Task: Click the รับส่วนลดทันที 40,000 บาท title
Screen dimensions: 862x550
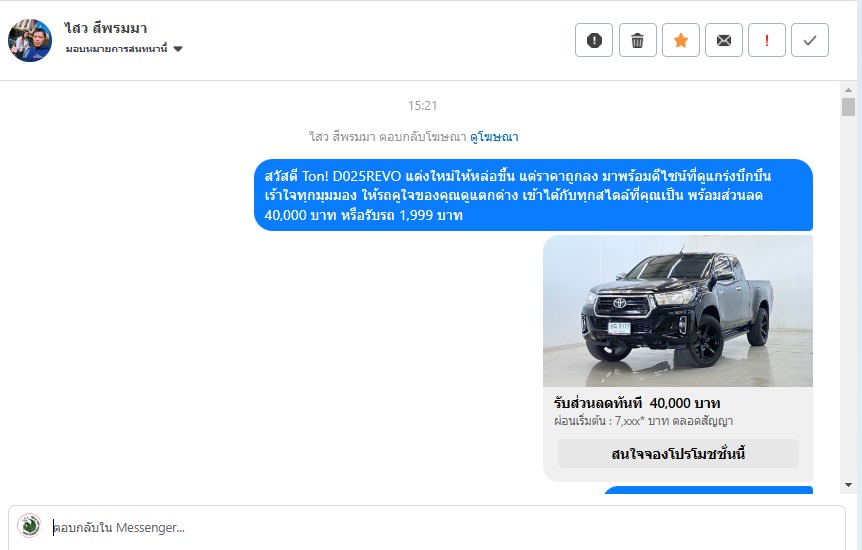Action: click(637, 403)
